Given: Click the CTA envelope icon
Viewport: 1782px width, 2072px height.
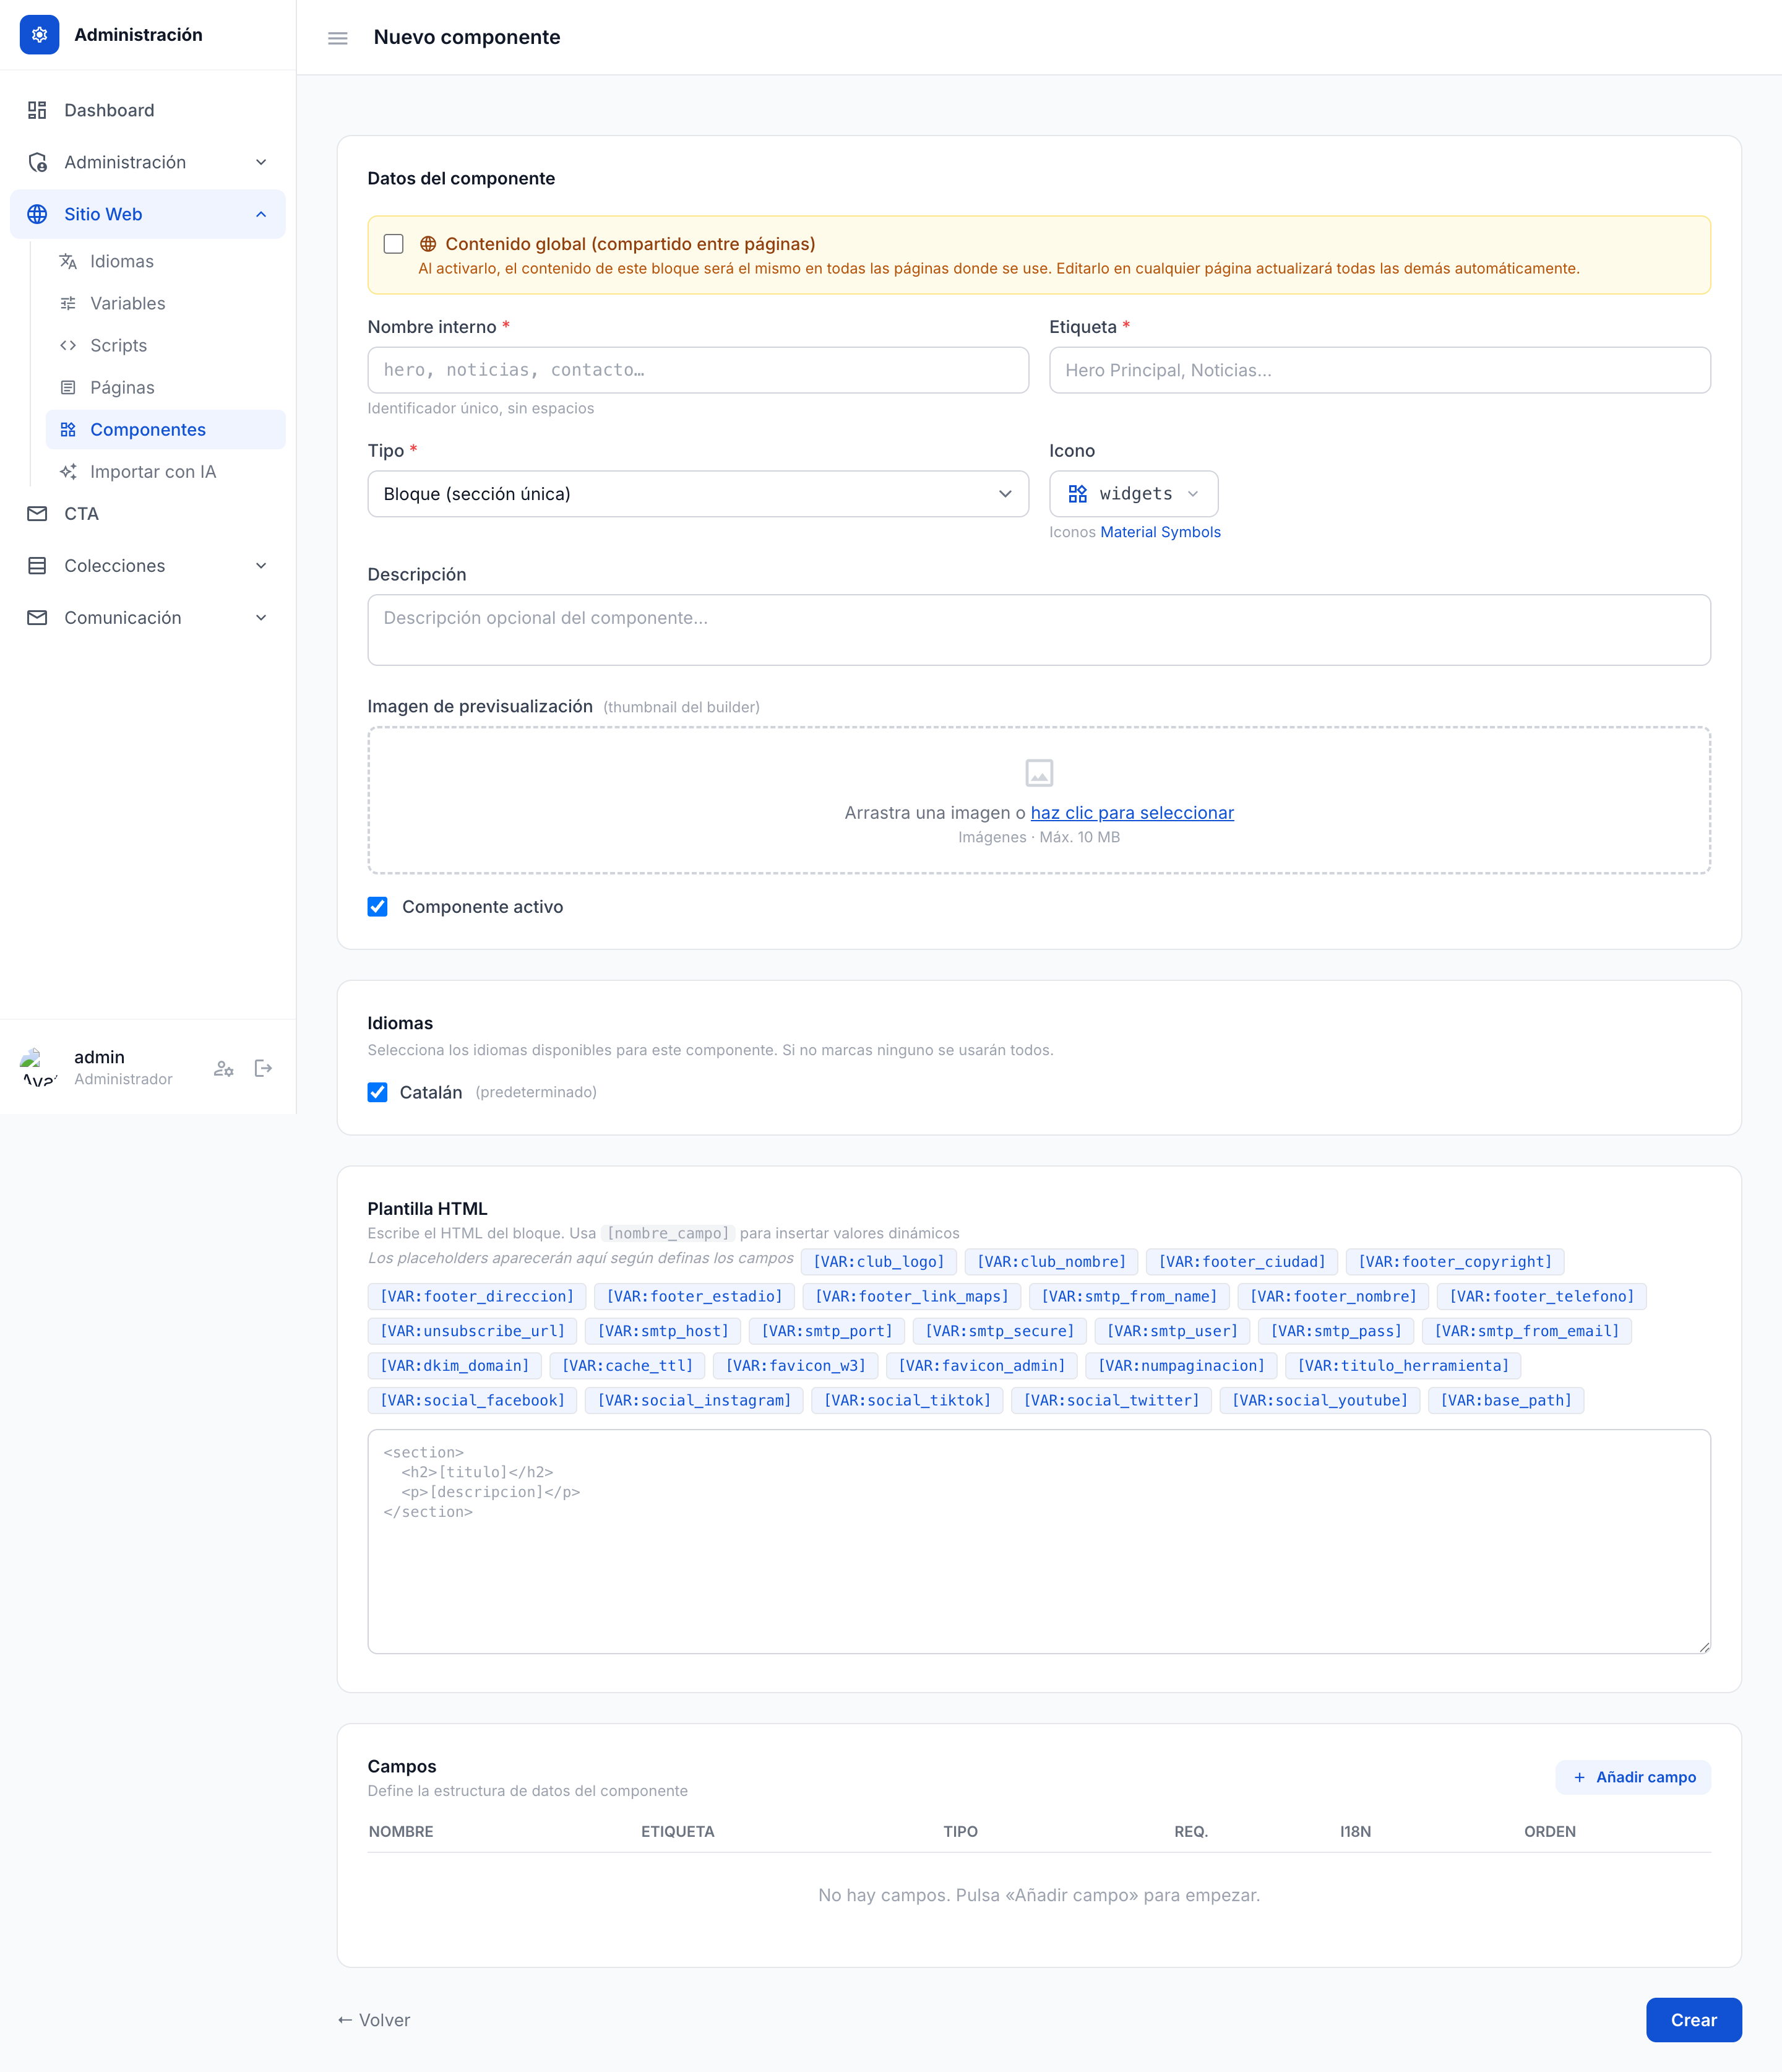Looking at the screenshot, I should (37, 513).
